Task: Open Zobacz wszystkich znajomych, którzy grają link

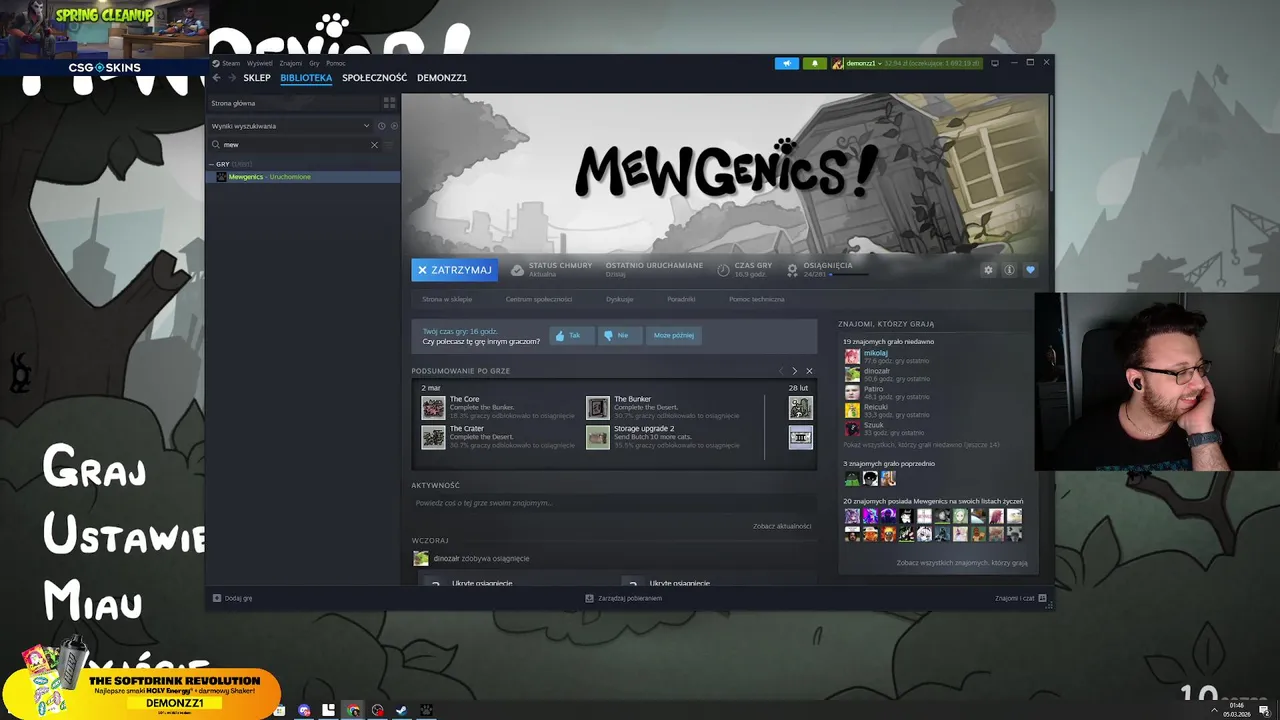Action: point(962,563)
